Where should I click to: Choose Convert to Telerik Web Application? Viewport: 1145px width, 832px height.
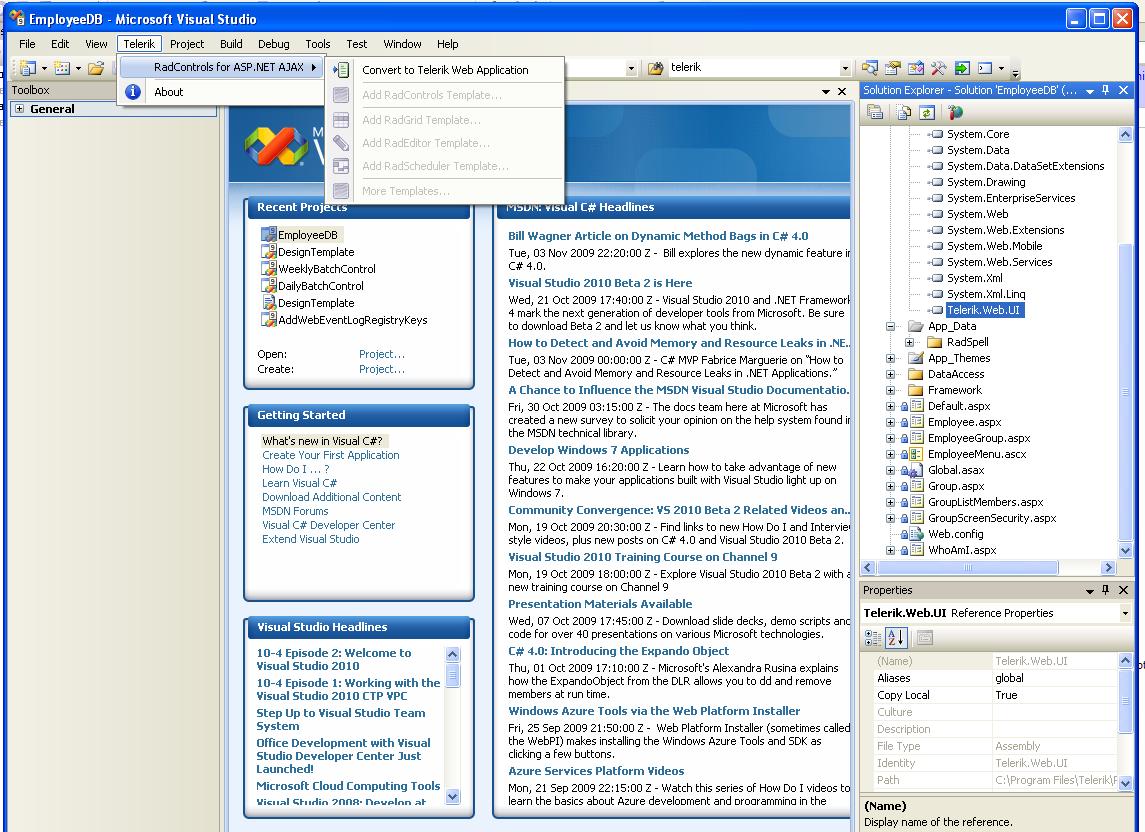[x=445, y=70]
